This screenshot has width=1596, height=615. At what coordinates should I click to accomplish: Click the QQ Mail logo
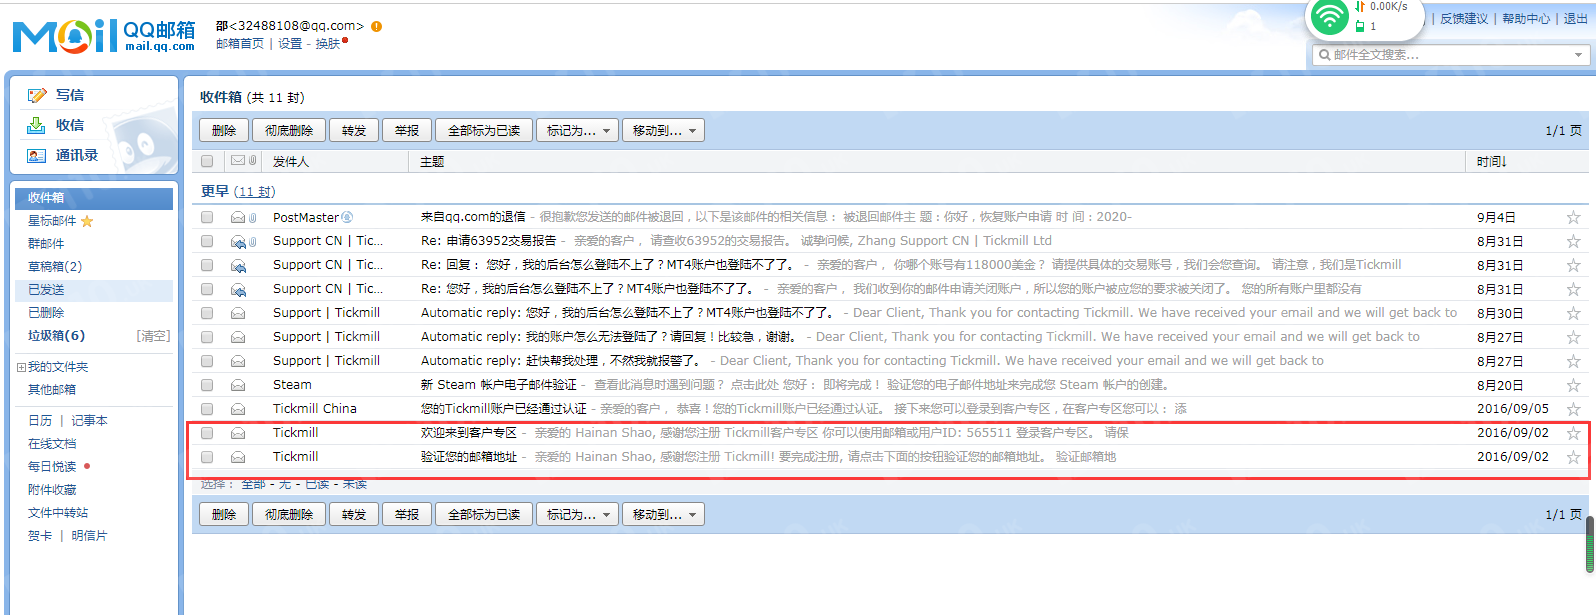coord(104,36)
